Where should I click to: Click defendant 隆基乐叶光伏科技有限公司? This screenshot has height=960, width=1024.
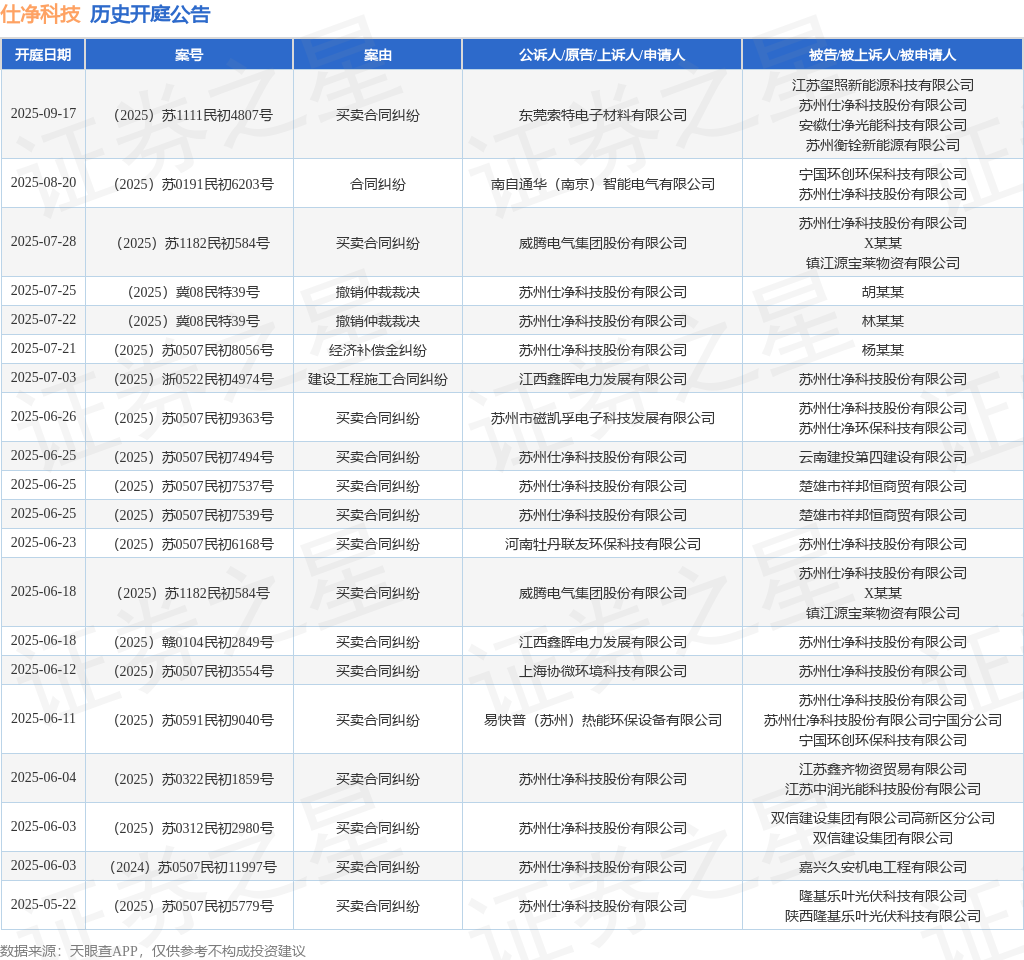pyautogui.click(x=883, y=896)
